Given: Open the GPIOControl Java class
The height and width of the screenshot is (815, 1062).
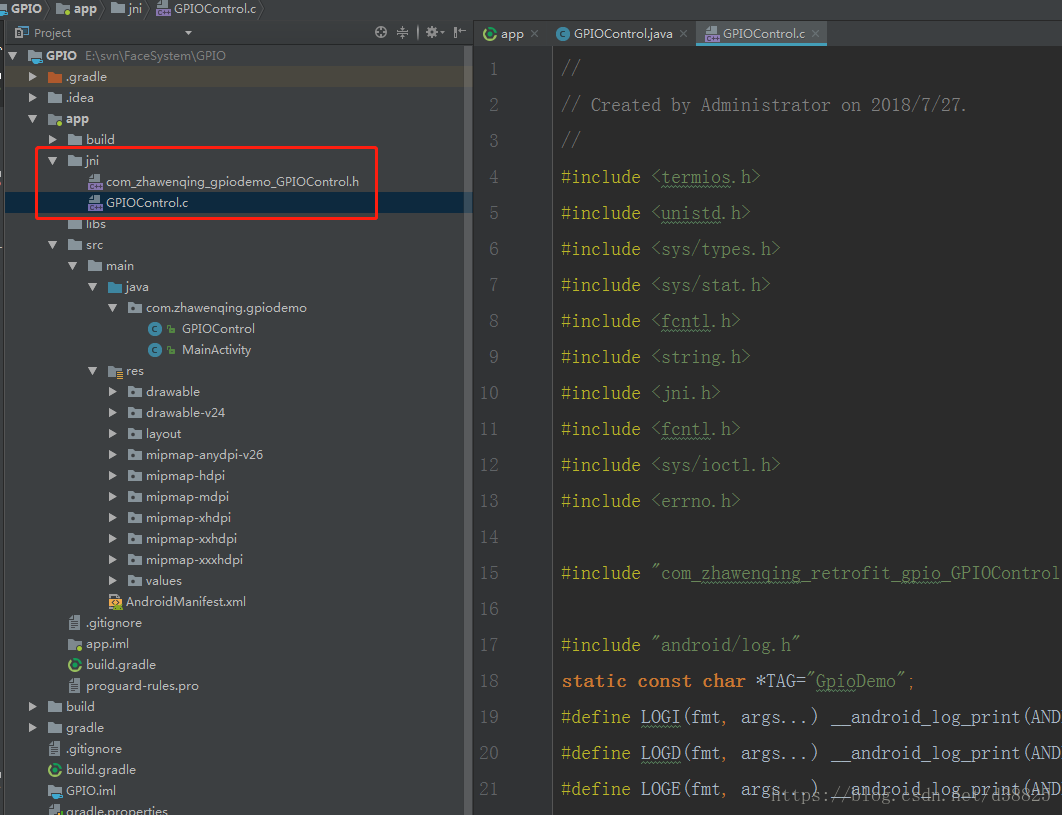Looking at the screenshot, I should (218, 329).
